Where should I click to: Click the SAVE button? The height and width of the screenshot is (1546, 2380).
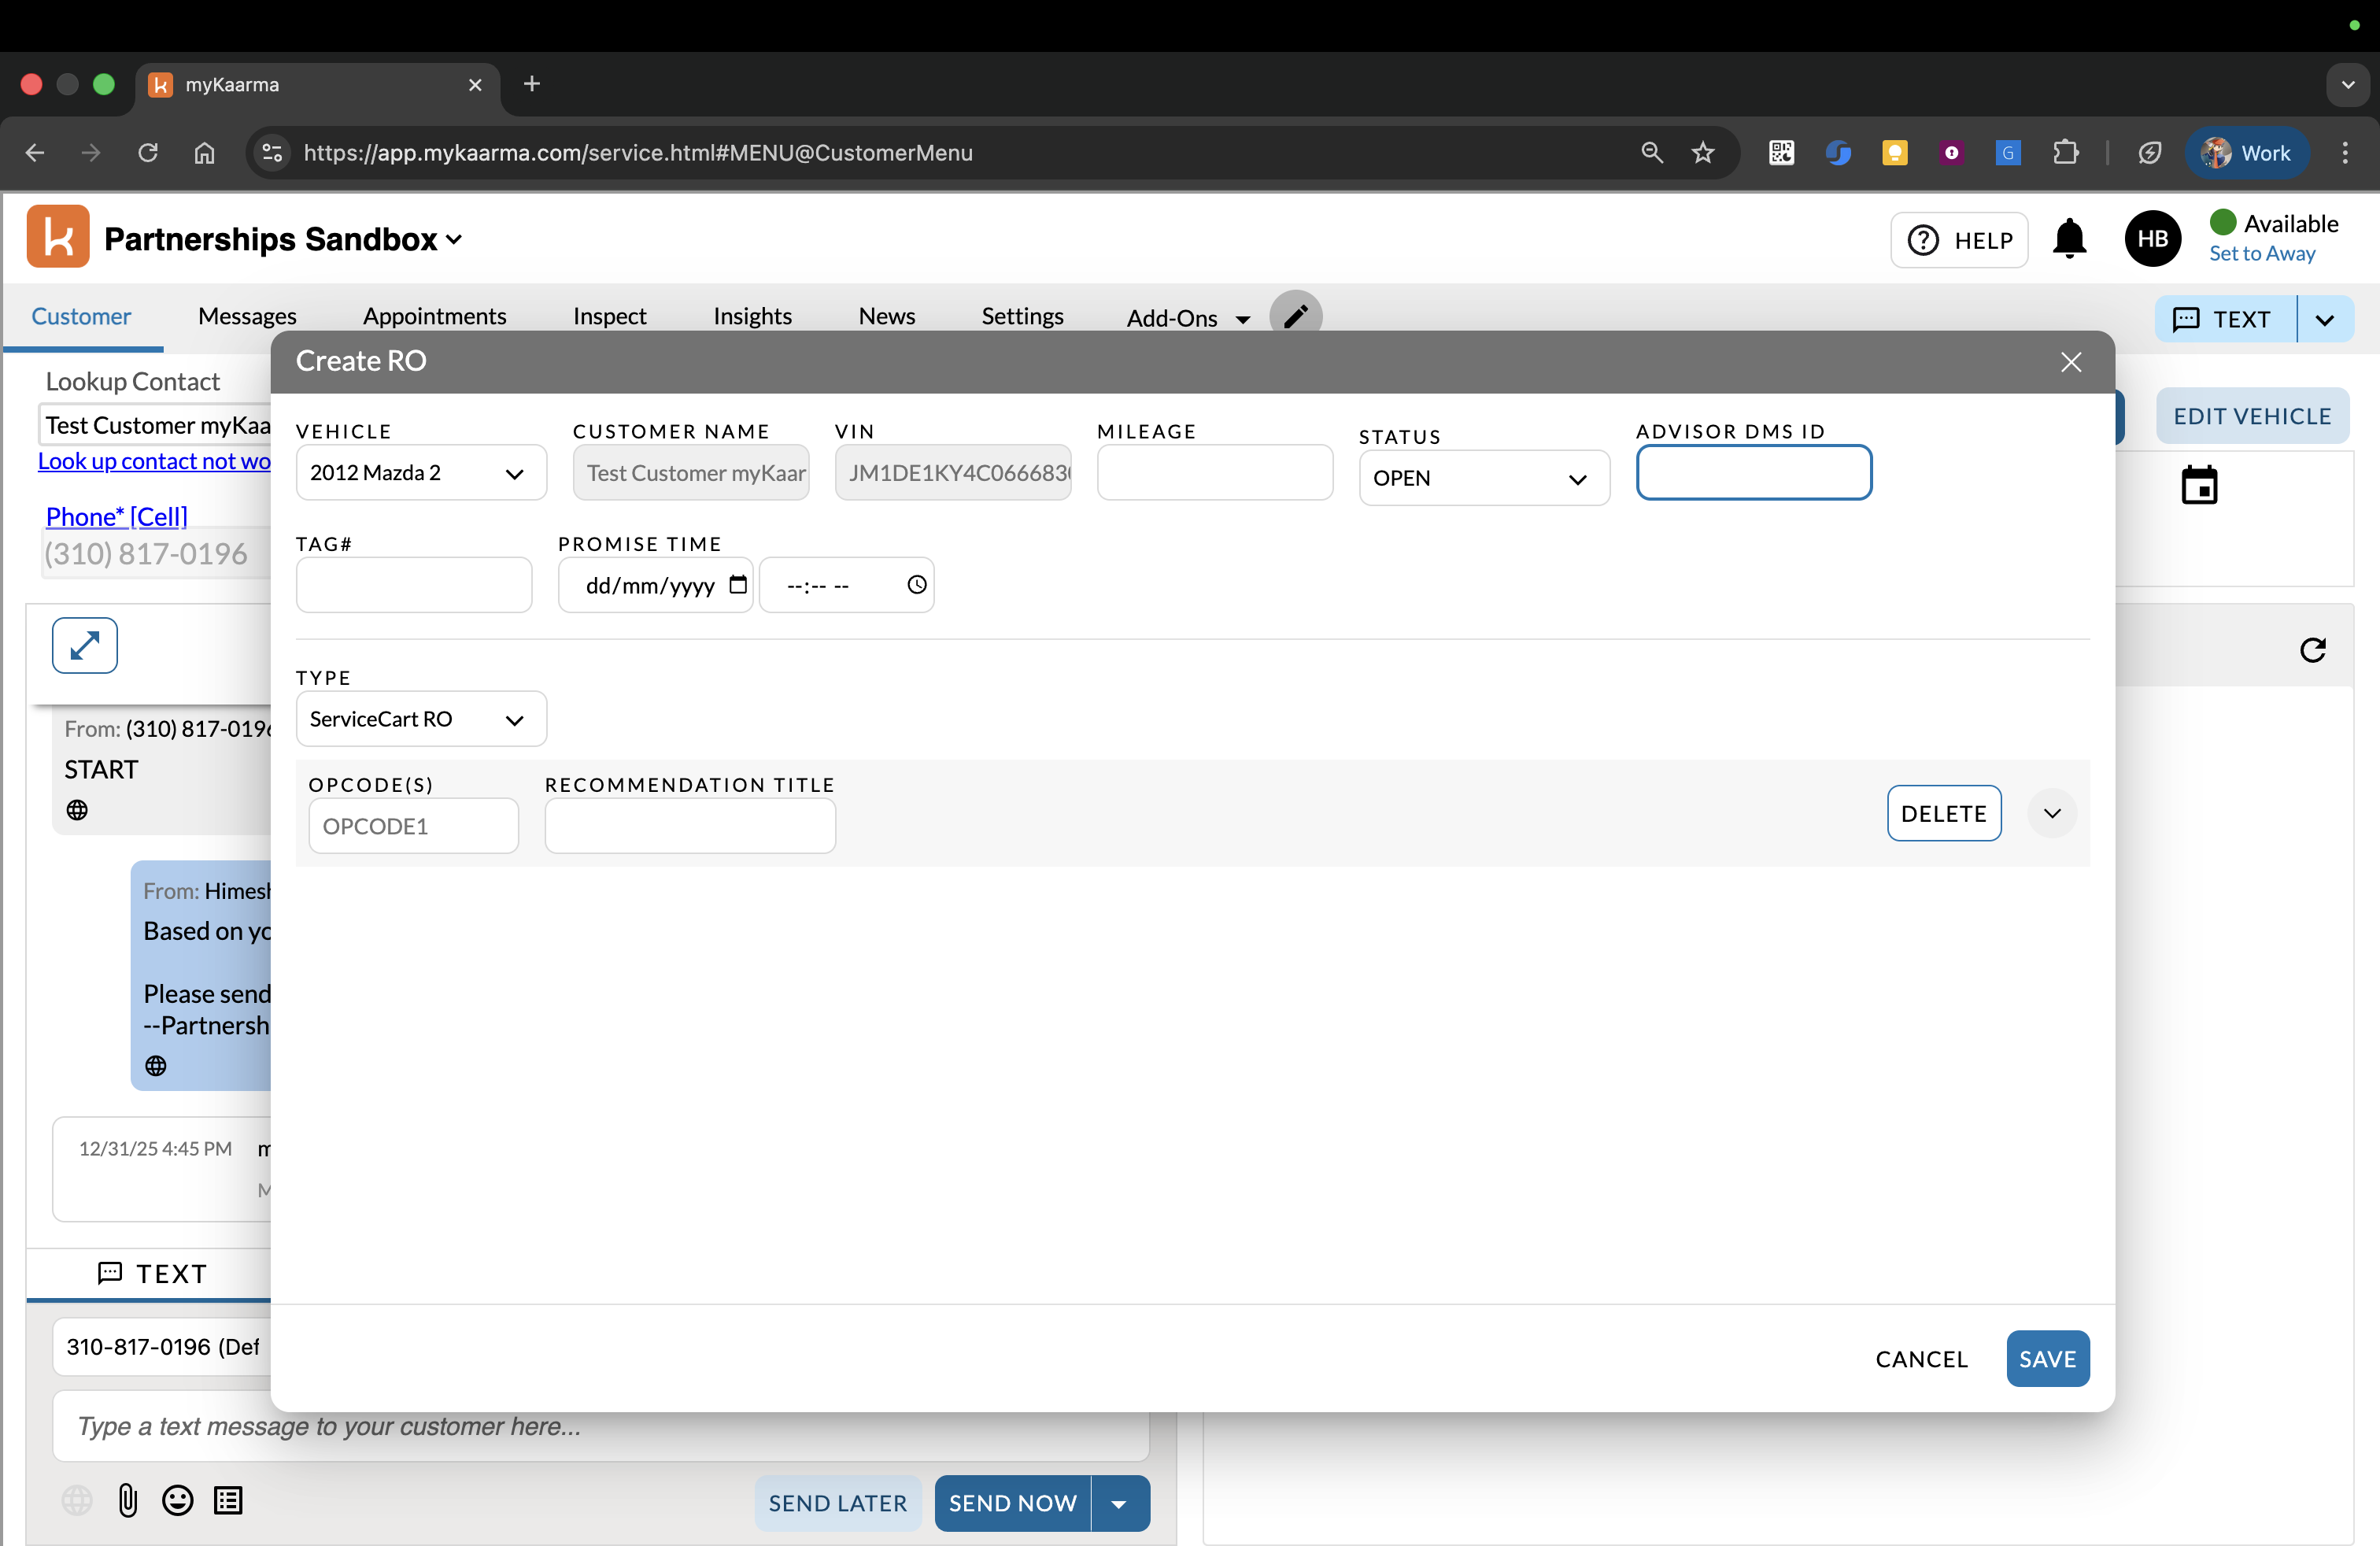point(2046,1358)
